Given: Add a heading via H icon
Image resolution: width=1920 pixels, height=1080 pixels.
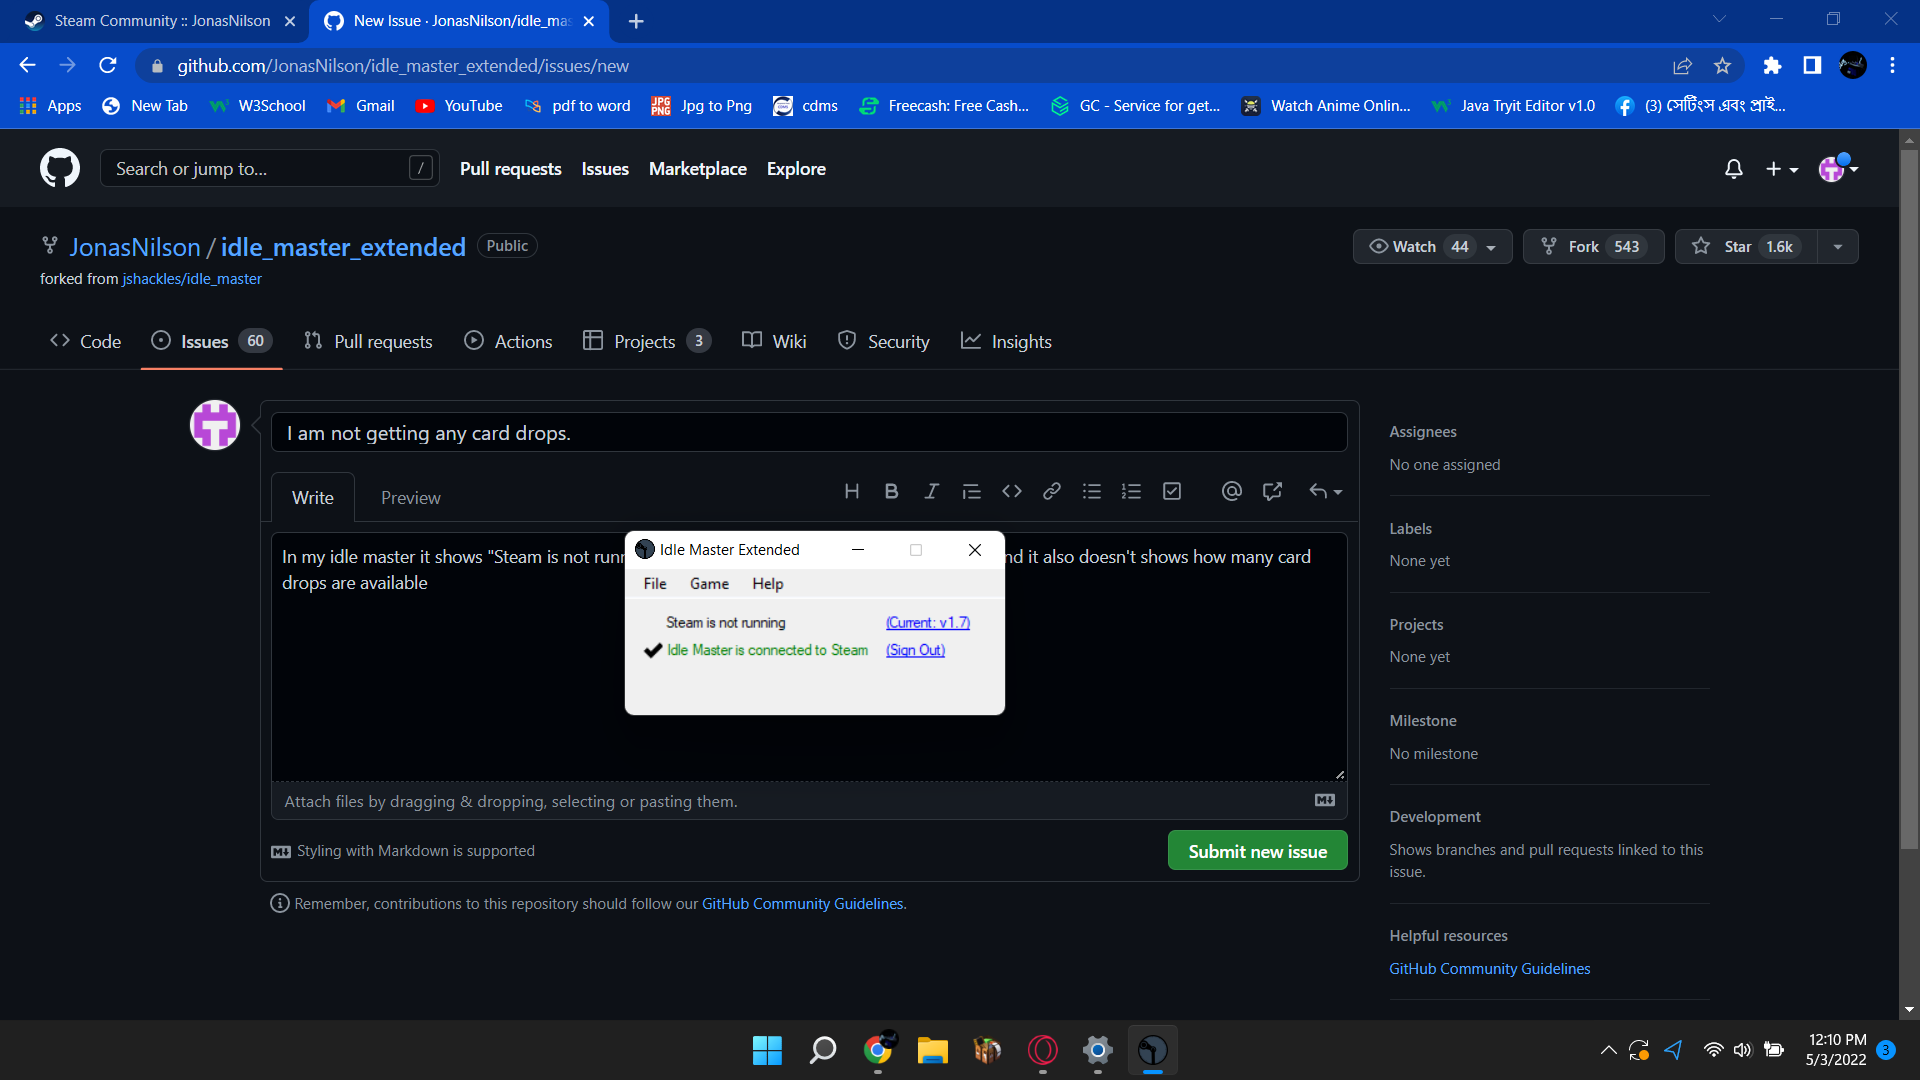Looking at the screenshot, I should coord(851,491).
